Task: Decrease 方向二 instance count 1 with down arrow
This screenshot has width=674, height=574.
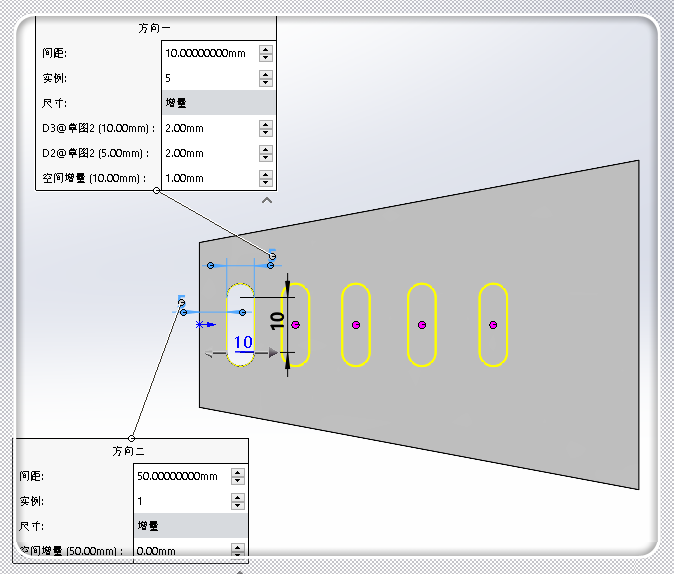Action: coord(238,505)
